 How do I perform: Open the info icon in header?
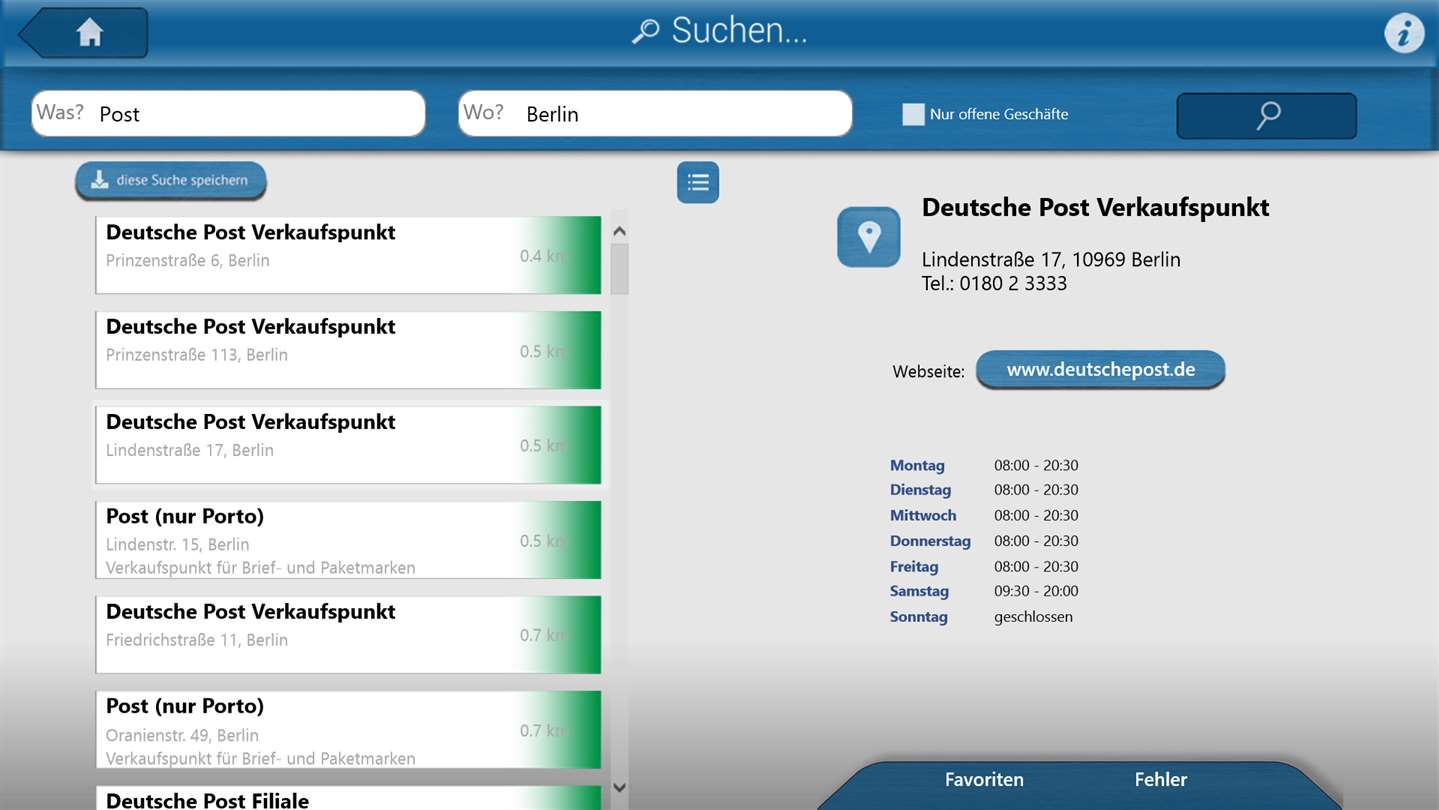pos(1404,34)
